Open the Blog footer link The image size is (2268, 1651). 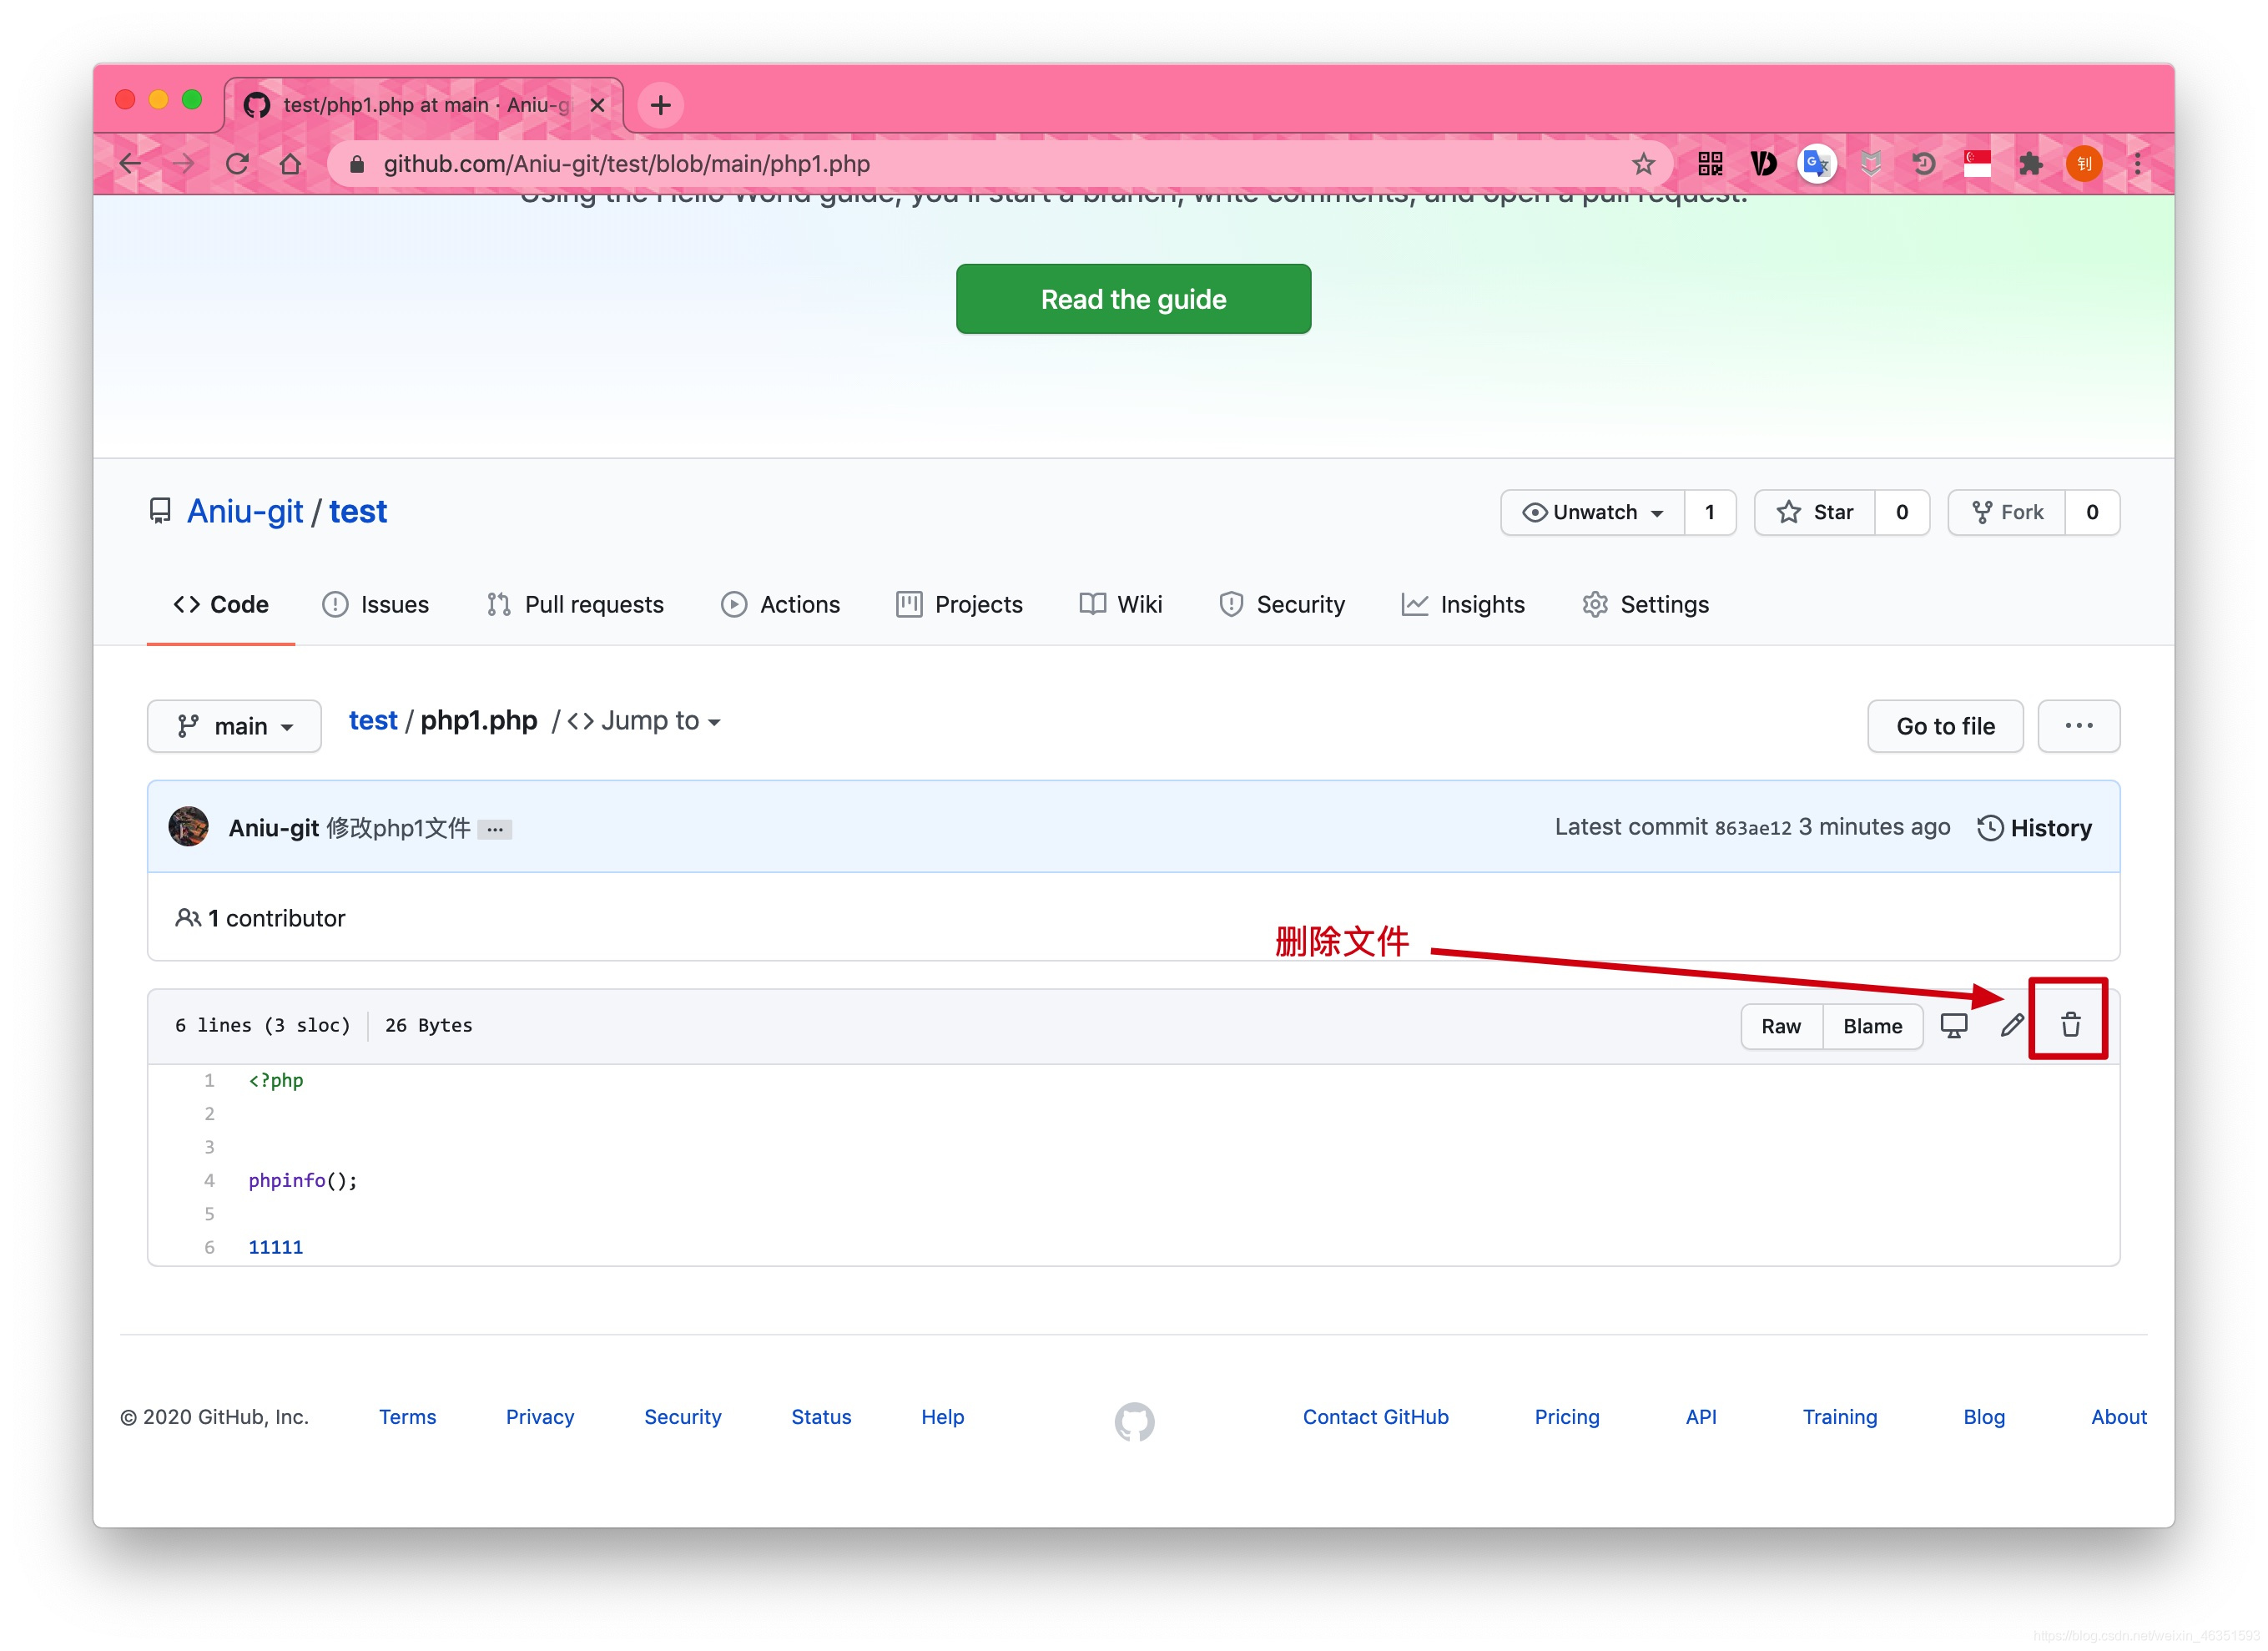1984,1417
